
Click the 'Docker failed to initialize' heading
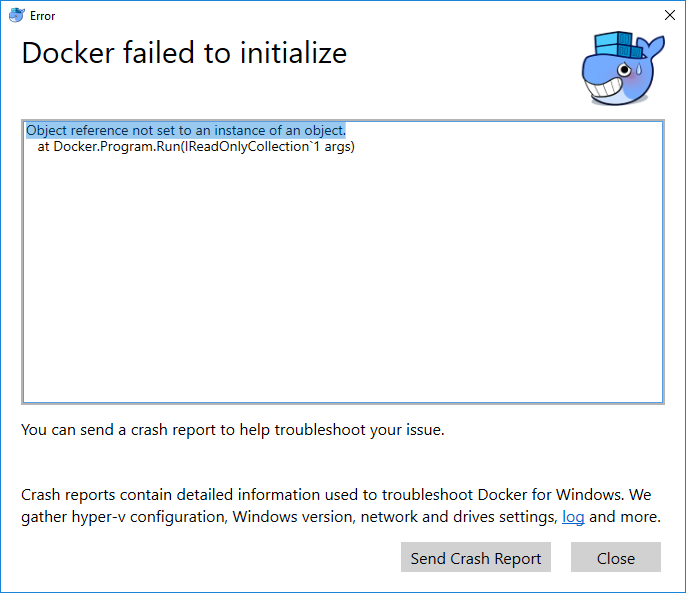184,53
